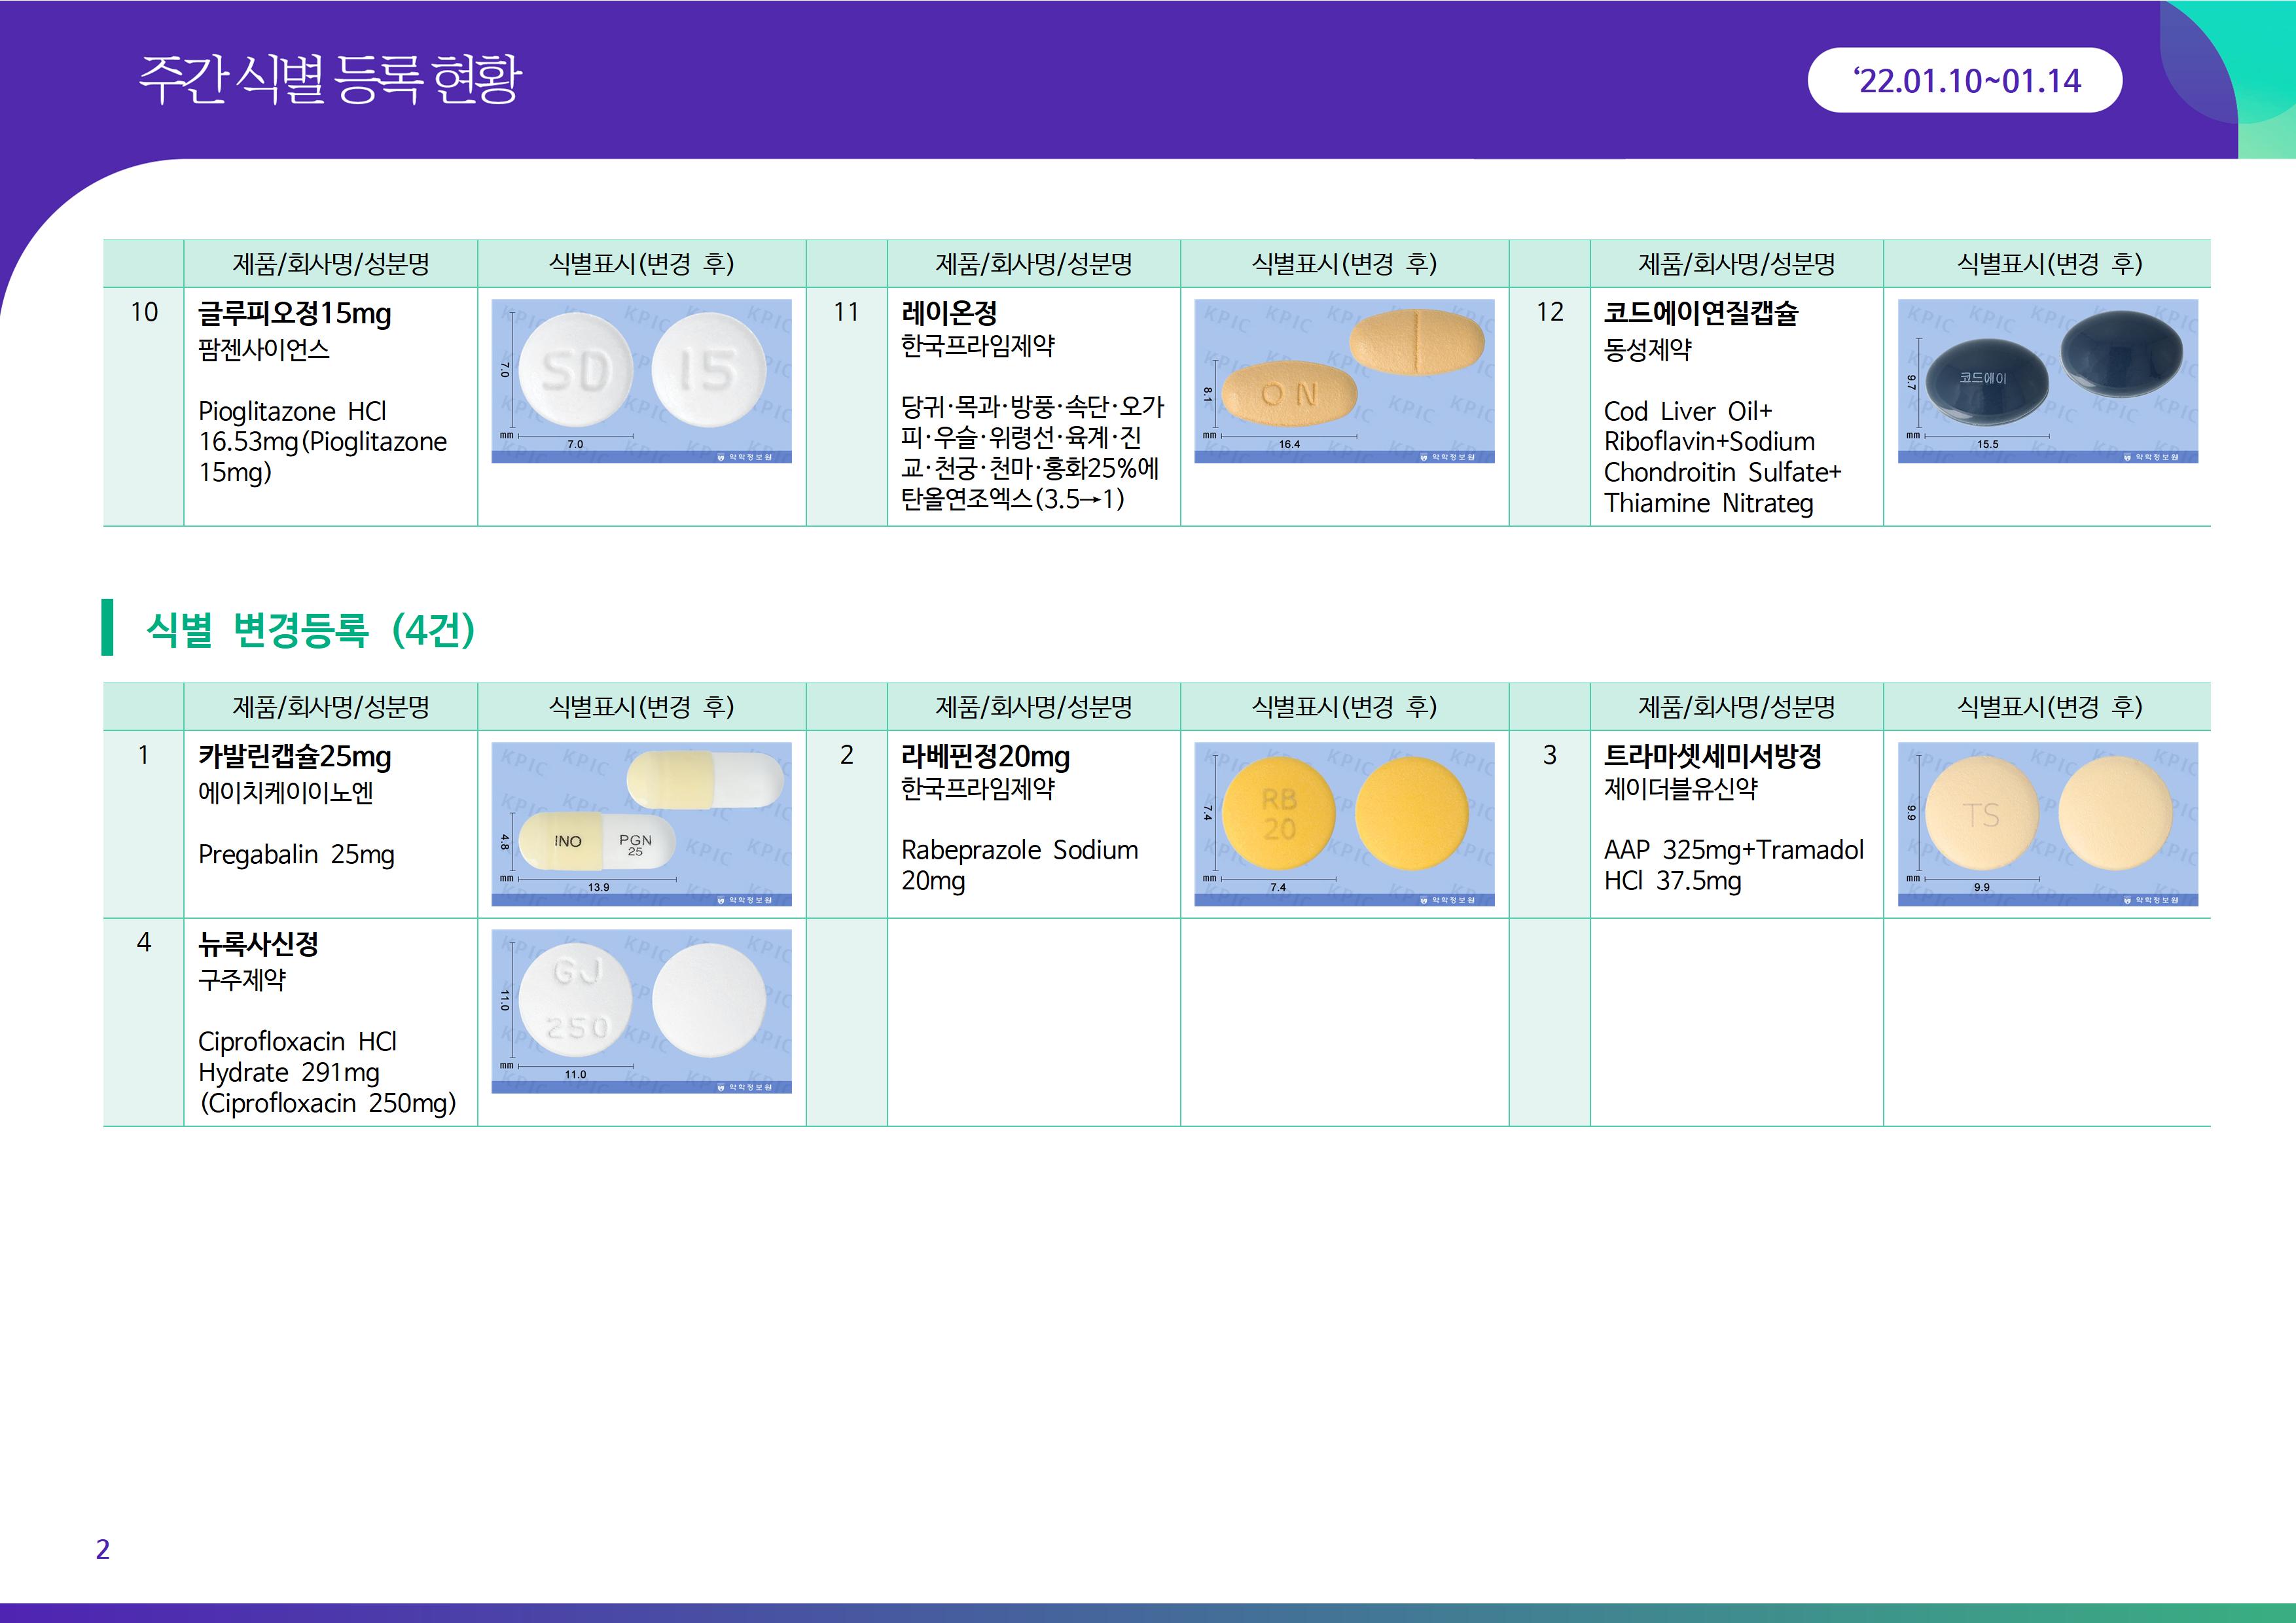Select the product name 글루피오정15mg
The height and width of the screenshot is (1623, 2296).
click(294, 314)
